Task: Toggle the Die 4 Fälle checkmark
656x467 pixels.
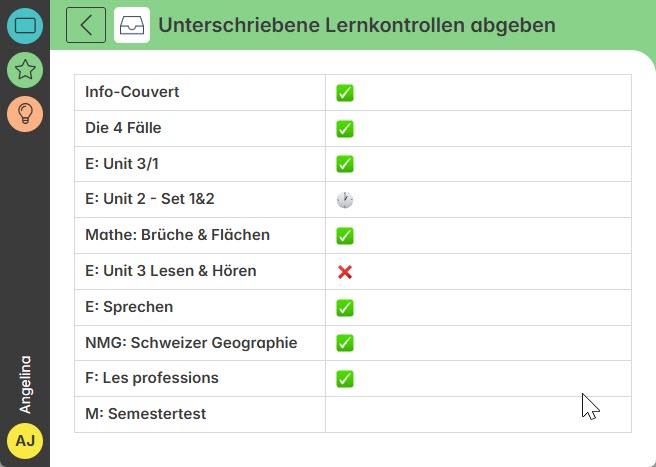Action: (x=345, y=129)
